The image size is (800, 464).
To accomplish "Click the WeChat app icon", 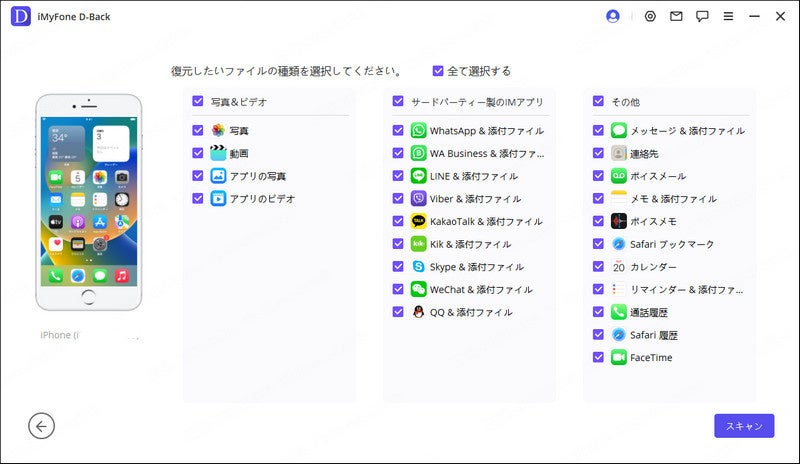I will pos(418,289).
